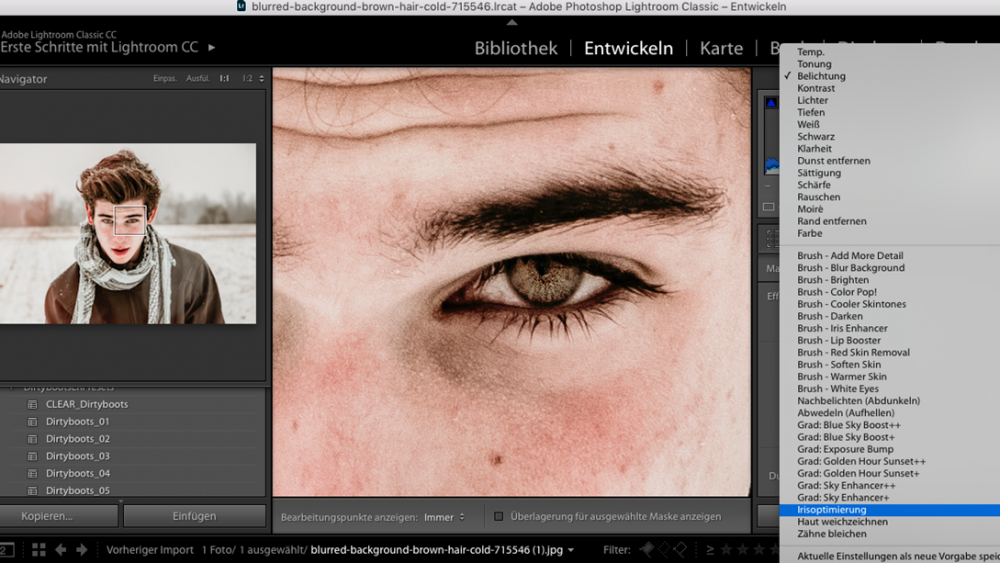Image resolution: width=1000 pixels, height=563 pixels.
Task: Switch to the Bibliothek module
Action: click(515, 48)
